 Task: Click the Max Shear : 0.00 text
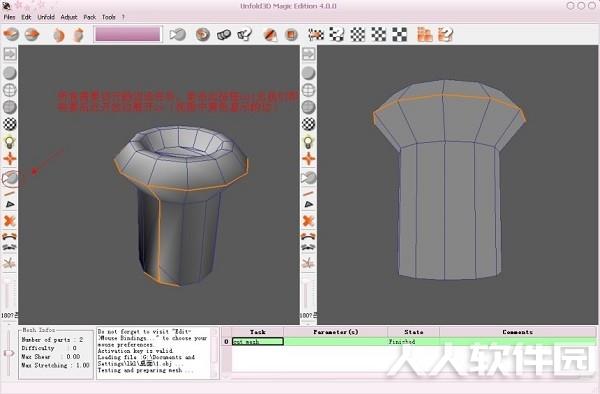coord(51,357)
